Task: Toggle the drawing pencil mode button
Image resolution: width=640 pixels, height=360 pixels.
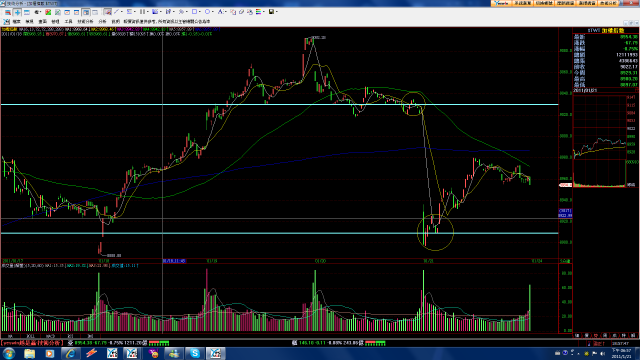Action: pyautogui.click(x=107, y=12)
